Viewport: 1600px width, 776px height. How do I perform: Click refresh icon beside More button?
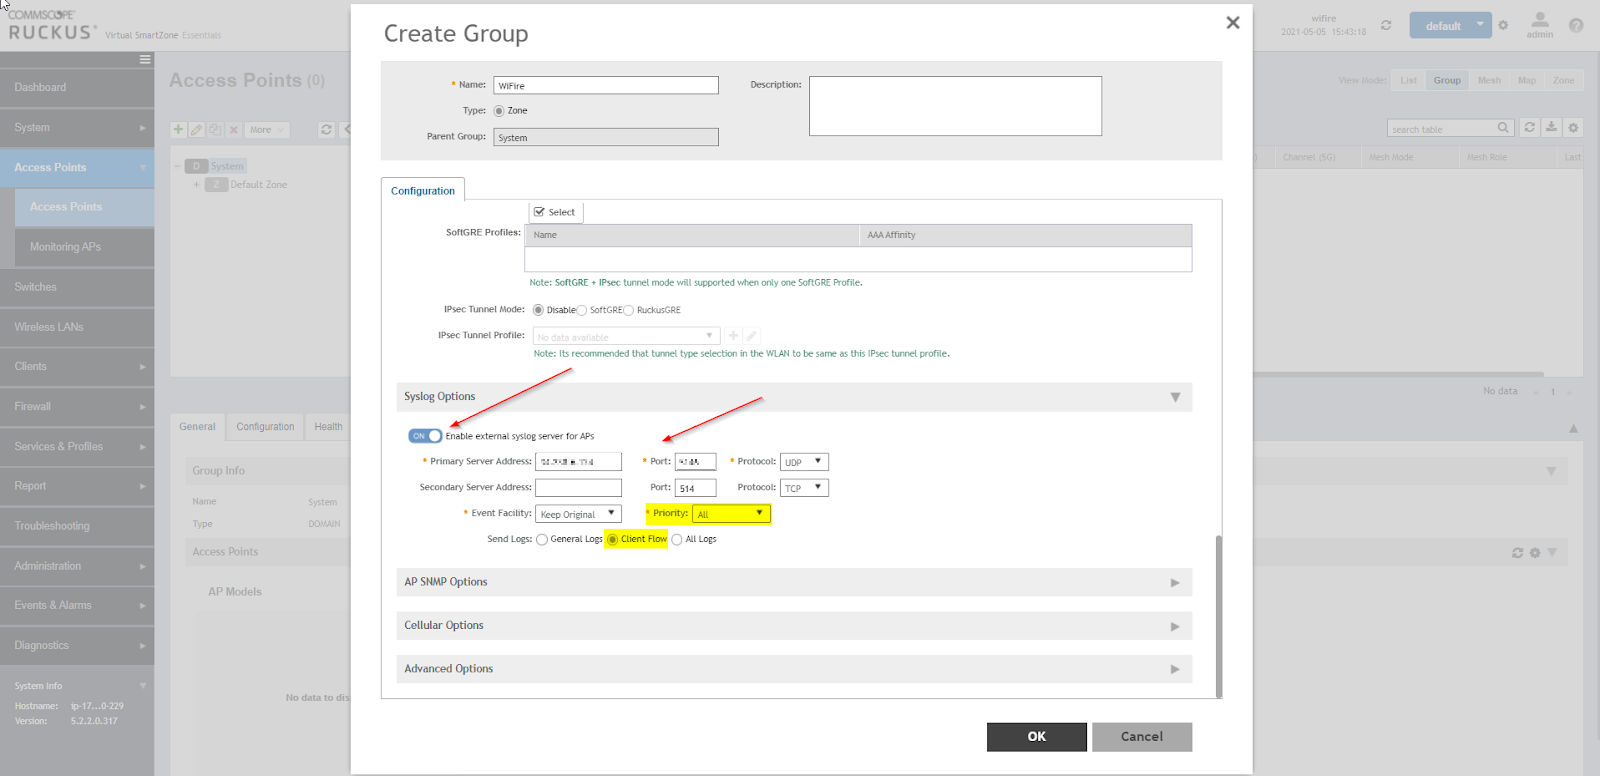click(326, 129)
